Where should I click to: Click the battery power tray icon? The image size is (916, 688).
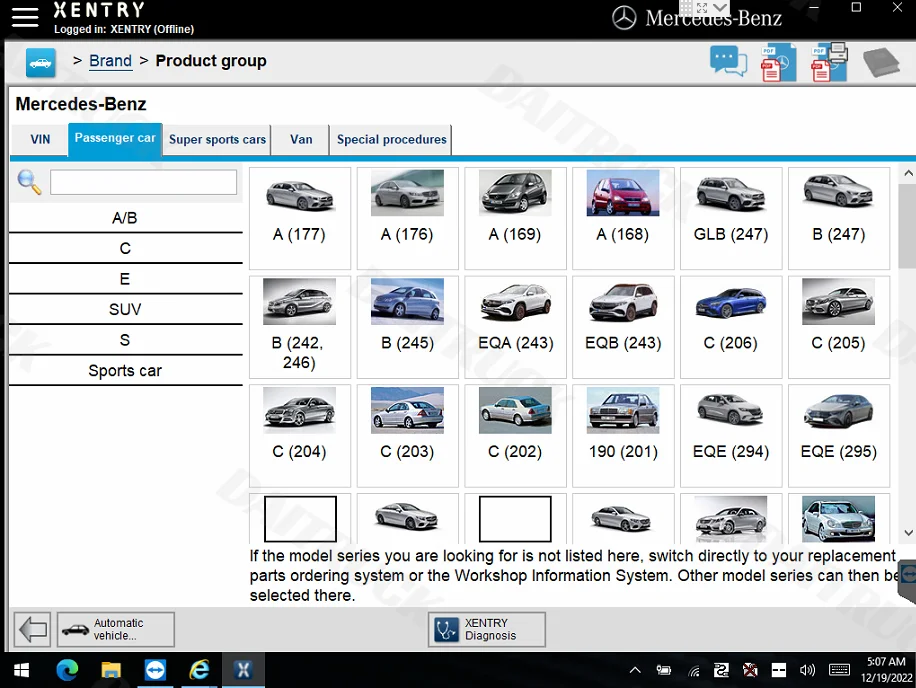point(664,670)
